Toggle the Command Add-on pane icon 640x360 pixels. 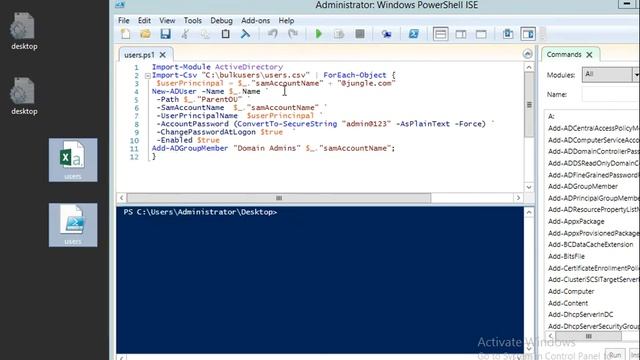click(x=528, y=34)
